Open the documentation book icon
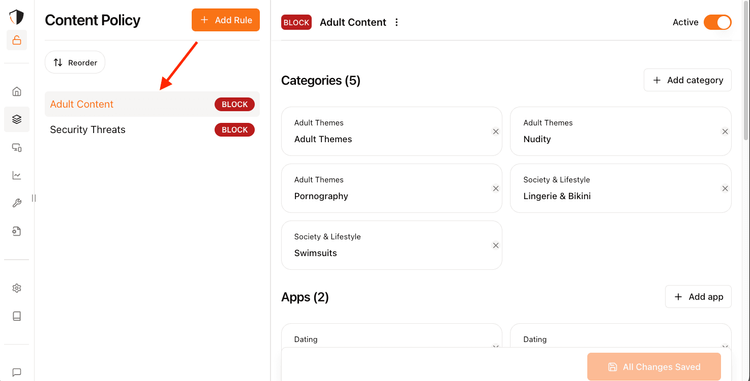750x381 pixels. click(x=17, y=316)
